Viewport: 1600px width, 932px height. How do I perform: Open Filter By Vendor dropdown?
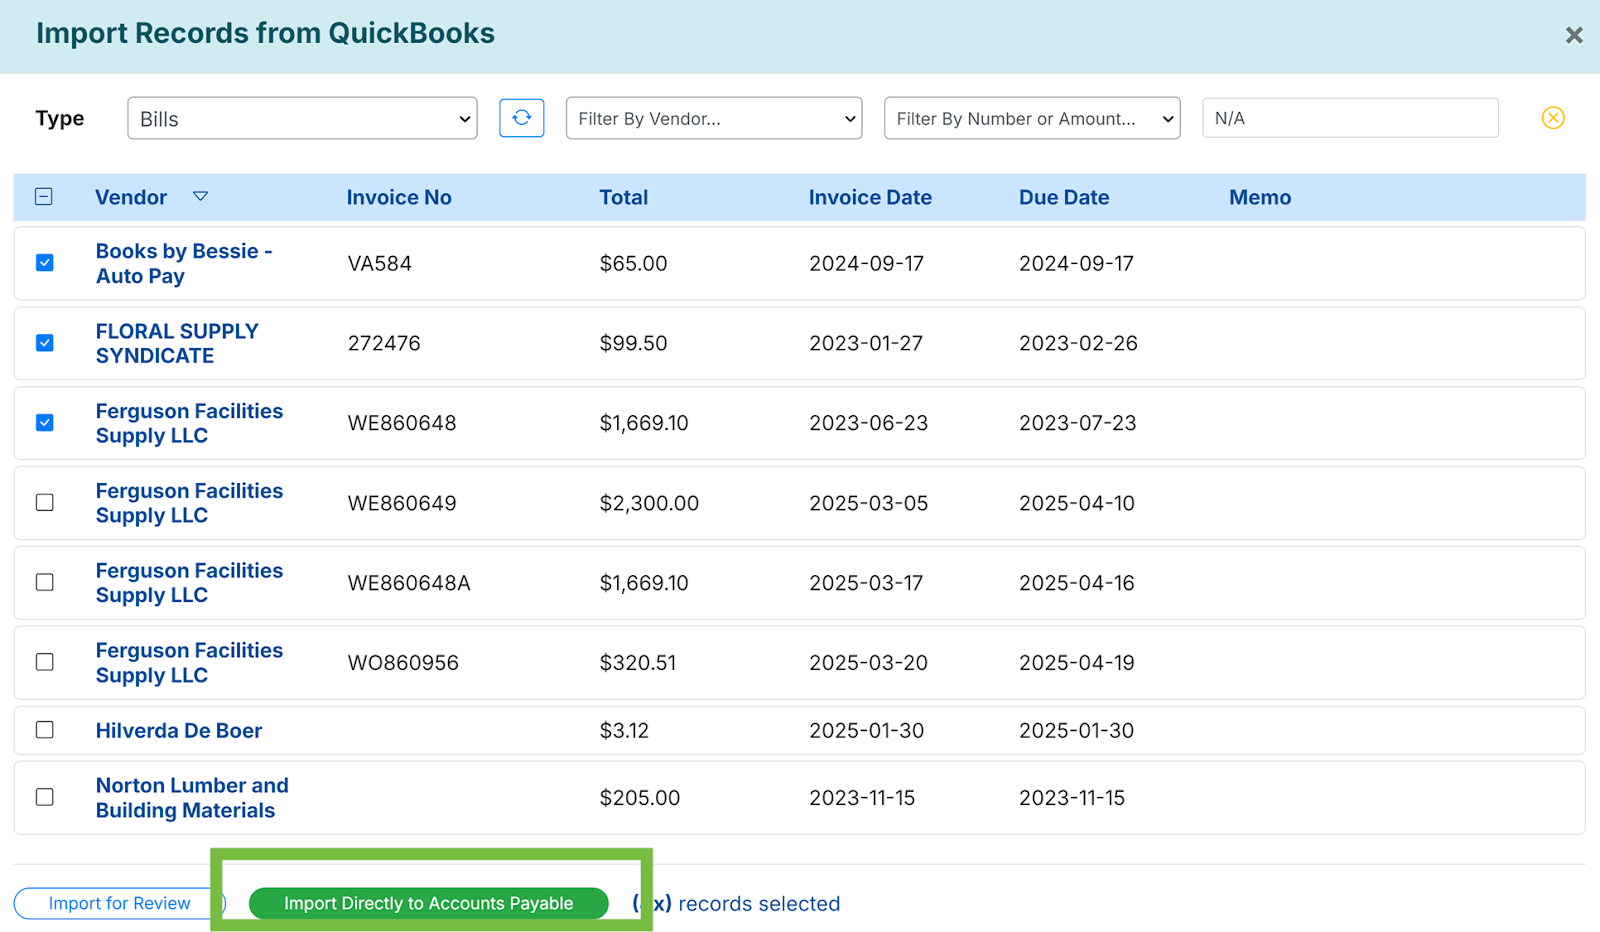[714, 118]
